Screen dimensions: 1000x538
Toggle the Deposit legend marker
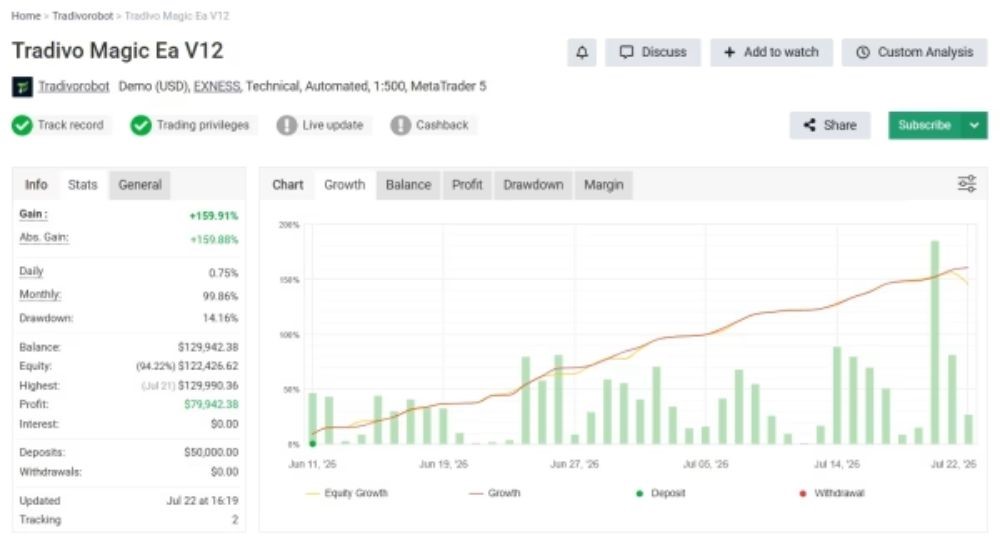[661, 493]
